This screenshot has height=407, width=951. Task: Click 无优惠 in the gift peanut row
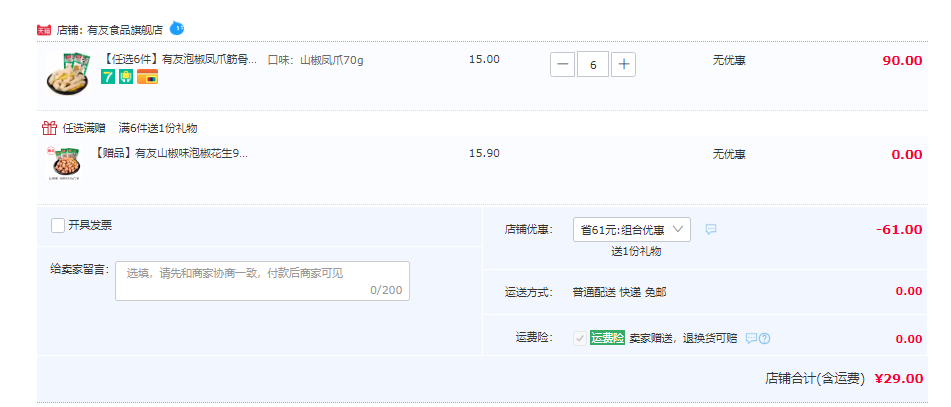click(729, 154)
